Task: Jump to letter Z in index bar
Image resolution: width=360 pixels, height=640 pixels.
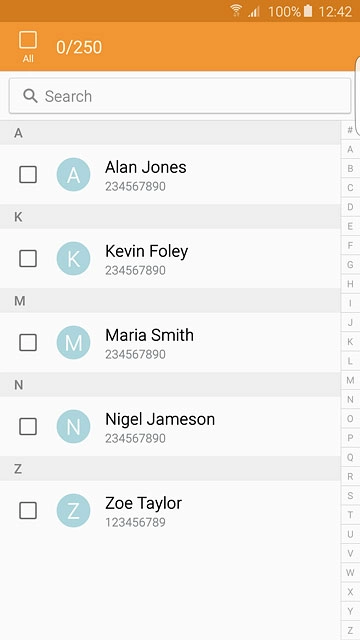Action: point(350,630)
